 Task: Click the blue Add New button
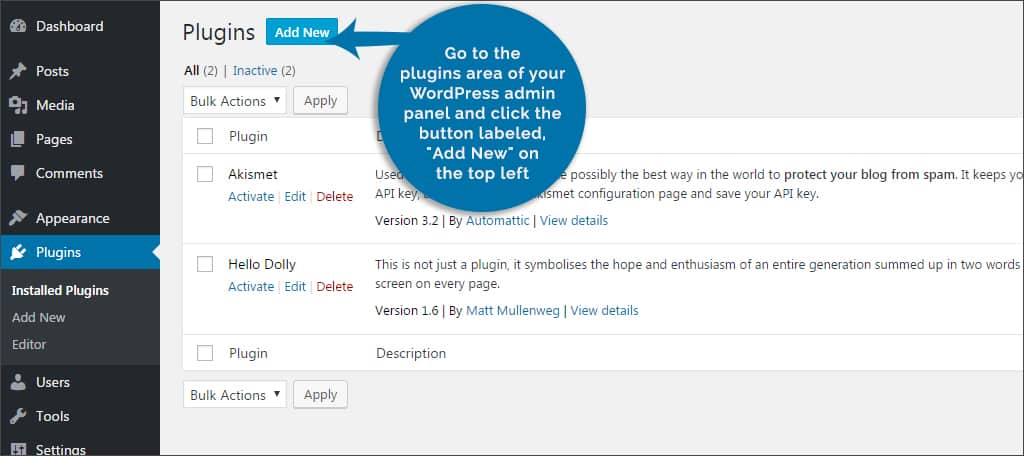[x=302, y=32]
